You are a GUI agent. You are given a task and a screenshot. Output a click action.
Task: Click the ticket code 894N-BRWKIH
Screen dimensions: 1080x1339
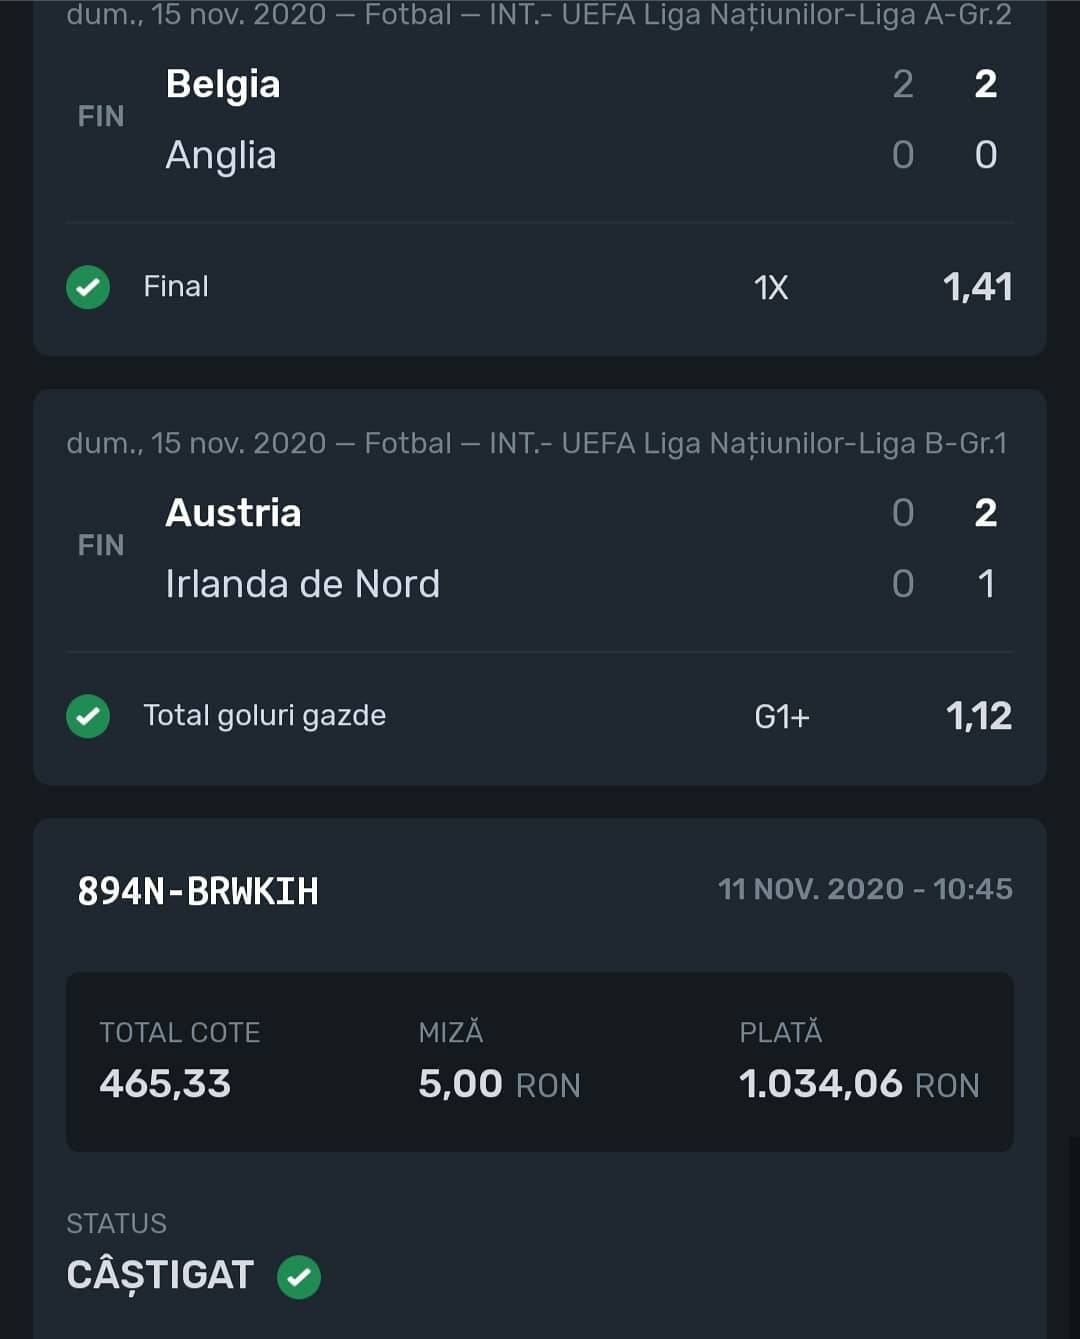(198, 891)
